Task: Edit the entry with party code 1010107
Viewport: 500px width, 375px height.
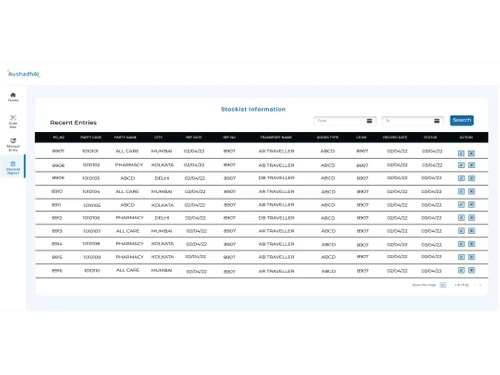Action: [x=461, y=231]
